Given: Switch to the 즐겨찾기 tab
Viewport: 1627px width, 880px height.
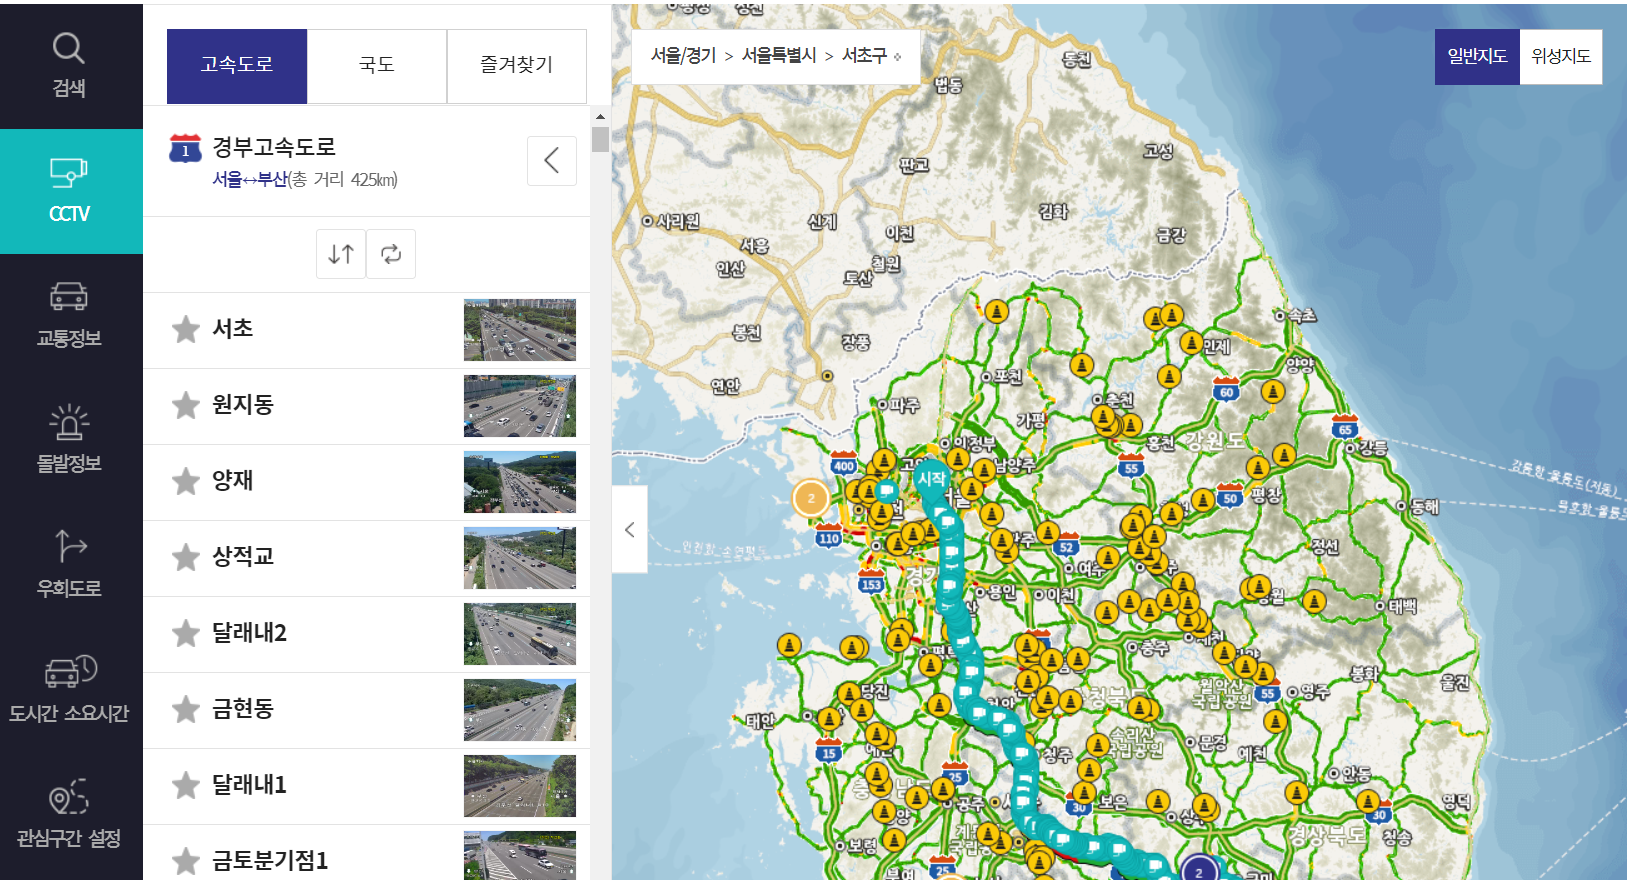Looking at the screenshot, I should click(517, 66).
